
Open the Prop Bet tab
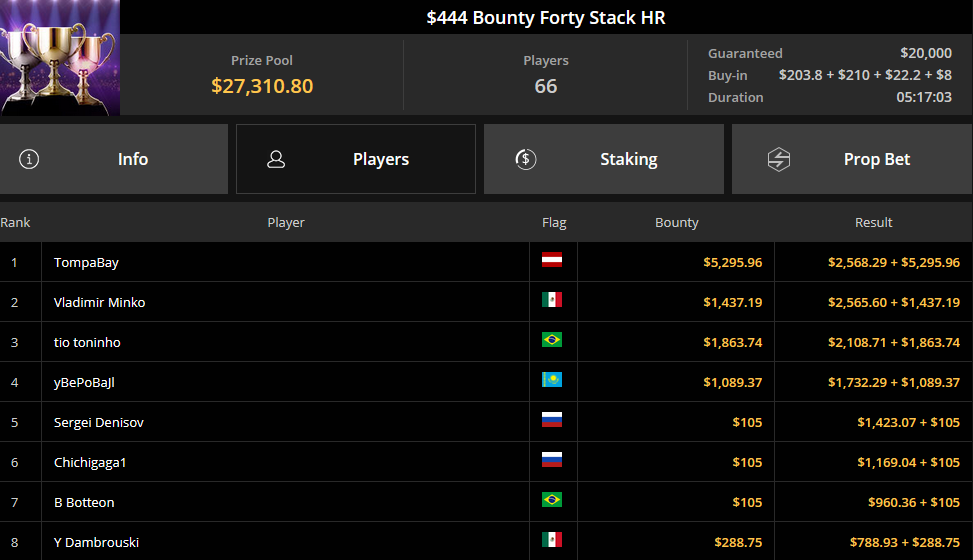(852, 159)
